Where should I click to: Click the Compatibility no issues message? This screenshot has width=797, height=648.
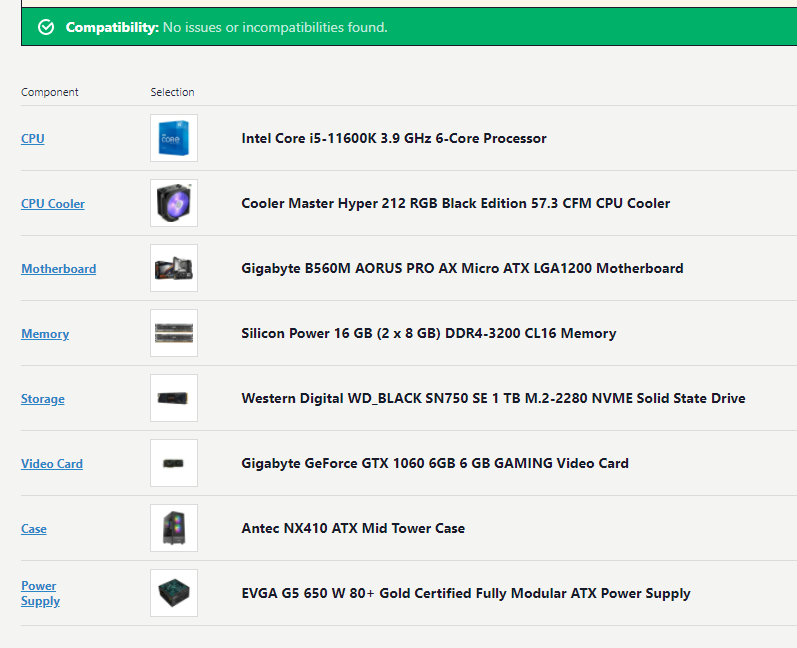click(227, 27)
